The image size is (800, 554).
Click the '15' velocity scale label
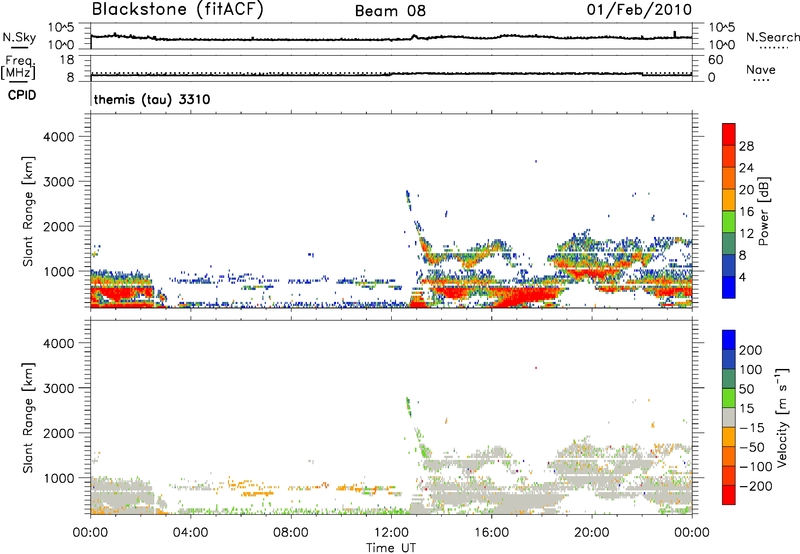click(x=746, y=409)
